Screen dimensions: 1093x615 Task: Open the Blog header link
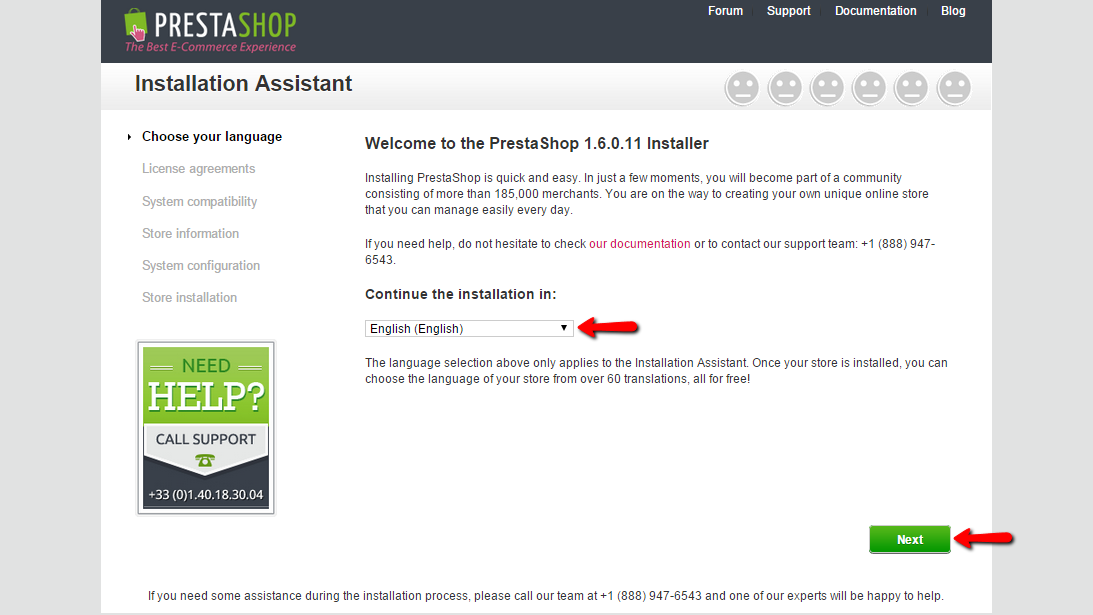click(x=953, y=11)
